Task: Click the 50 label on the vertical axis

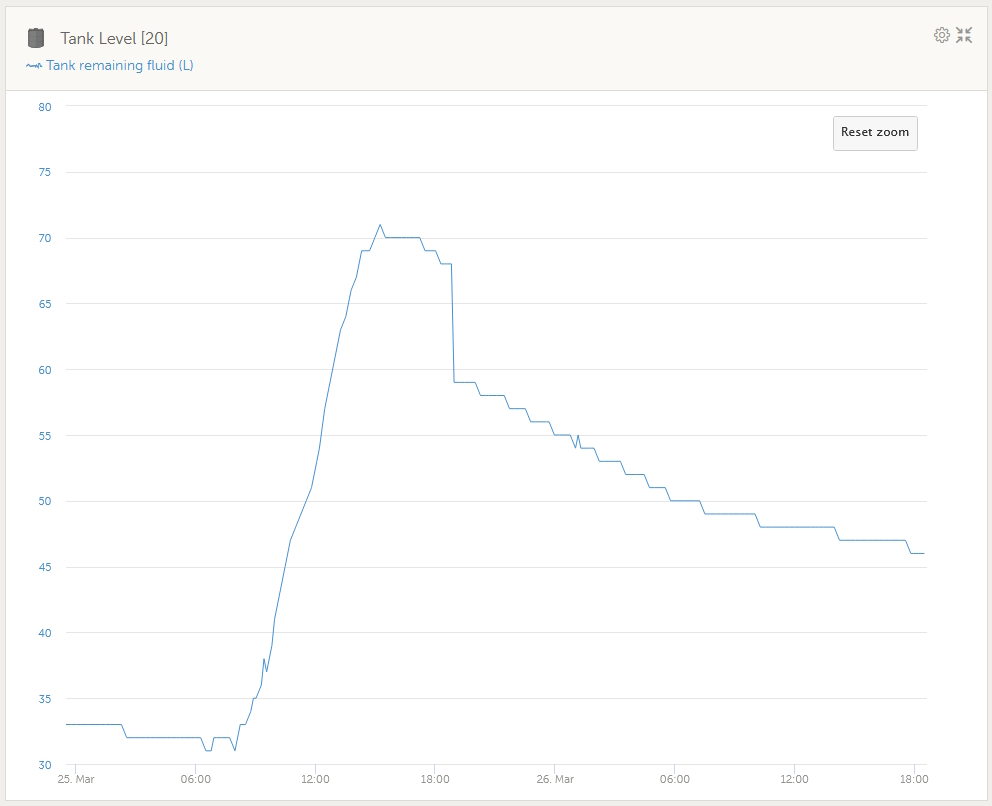Action: pos(44,501)
